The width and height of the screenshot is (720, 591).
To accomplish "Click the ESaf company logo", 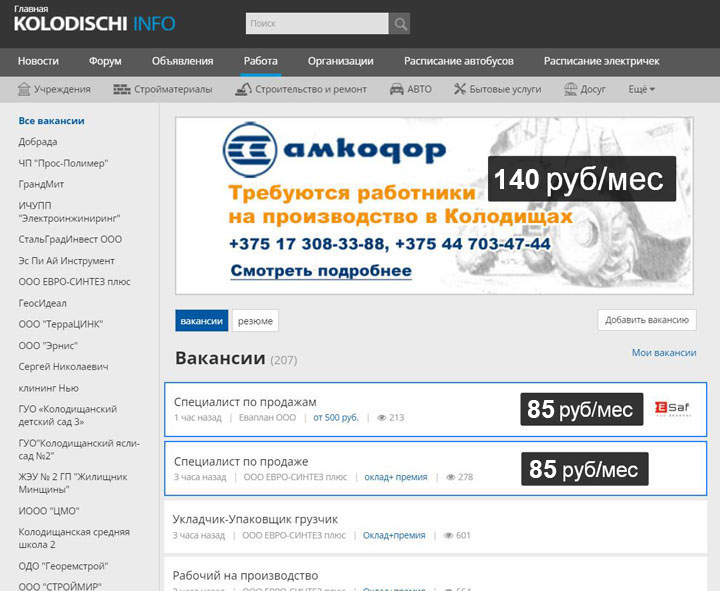I will 673,408.
